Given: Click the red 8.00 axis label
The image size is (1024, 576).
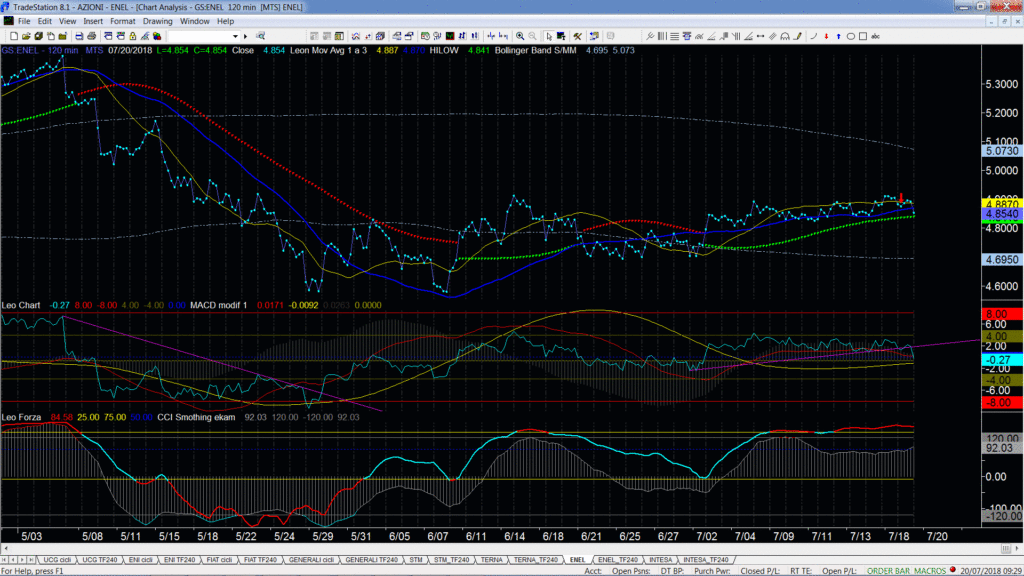Looking at the screenshot, I should point(1002,314).
